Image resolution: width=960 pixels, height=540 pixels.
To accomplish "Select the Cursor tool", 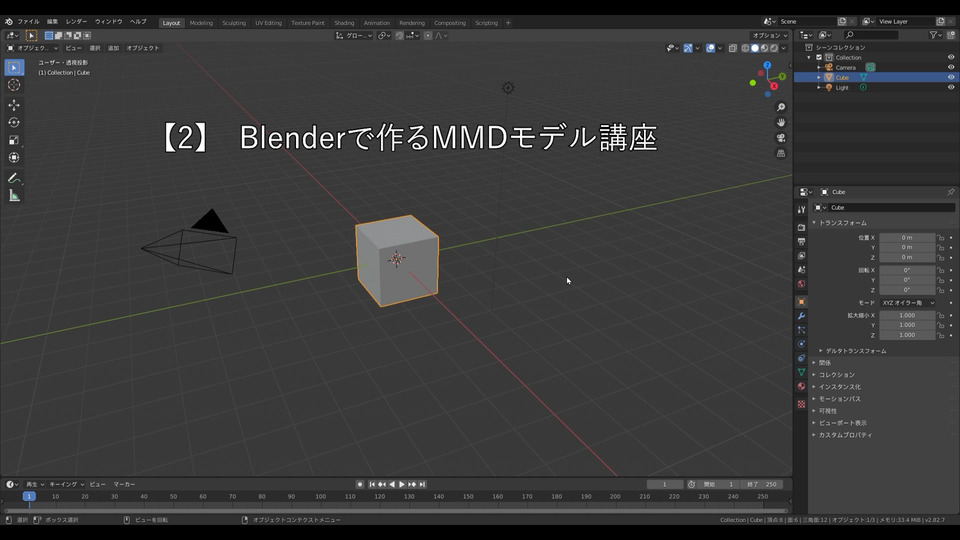I will pos(14,85).
